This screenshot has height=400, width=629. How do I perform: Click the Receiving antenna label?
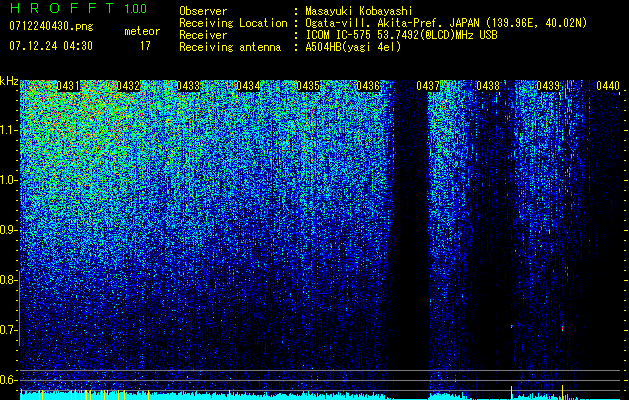(x=230, y=47)
